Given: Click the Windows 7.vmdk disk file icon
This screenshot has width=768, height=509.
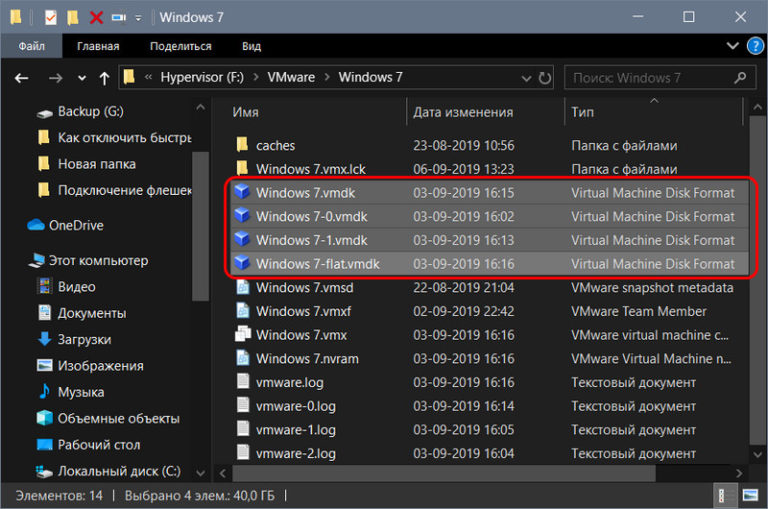Looking at the screenshot, I should point(241,193).
